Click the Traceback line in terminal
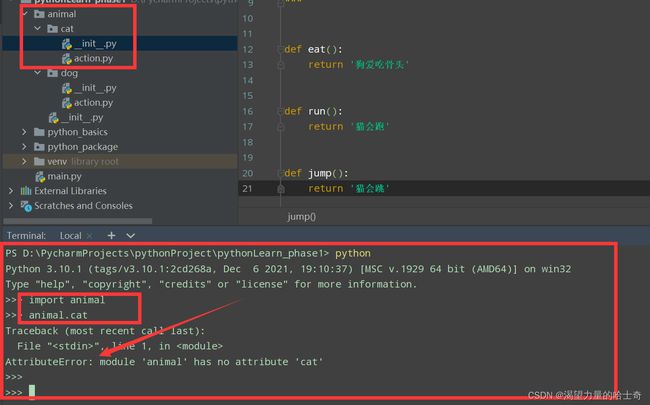 click(x=105, y=331)
